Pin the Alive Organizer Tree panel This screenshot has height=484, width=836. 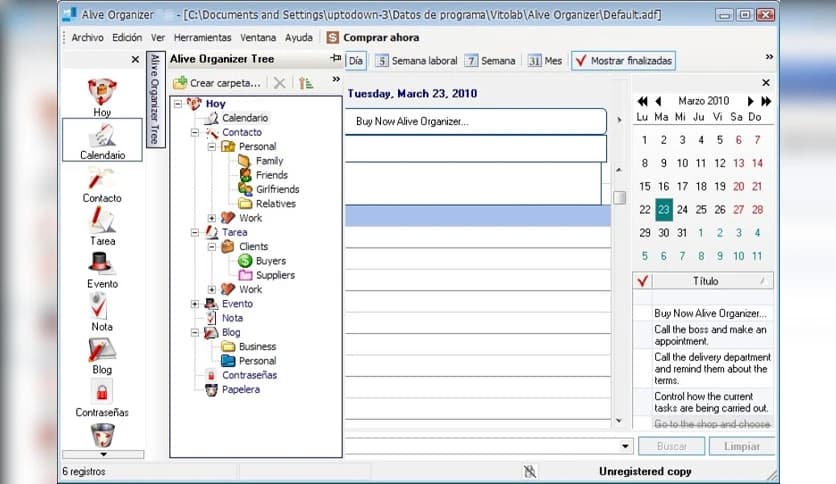click(335, 58)
